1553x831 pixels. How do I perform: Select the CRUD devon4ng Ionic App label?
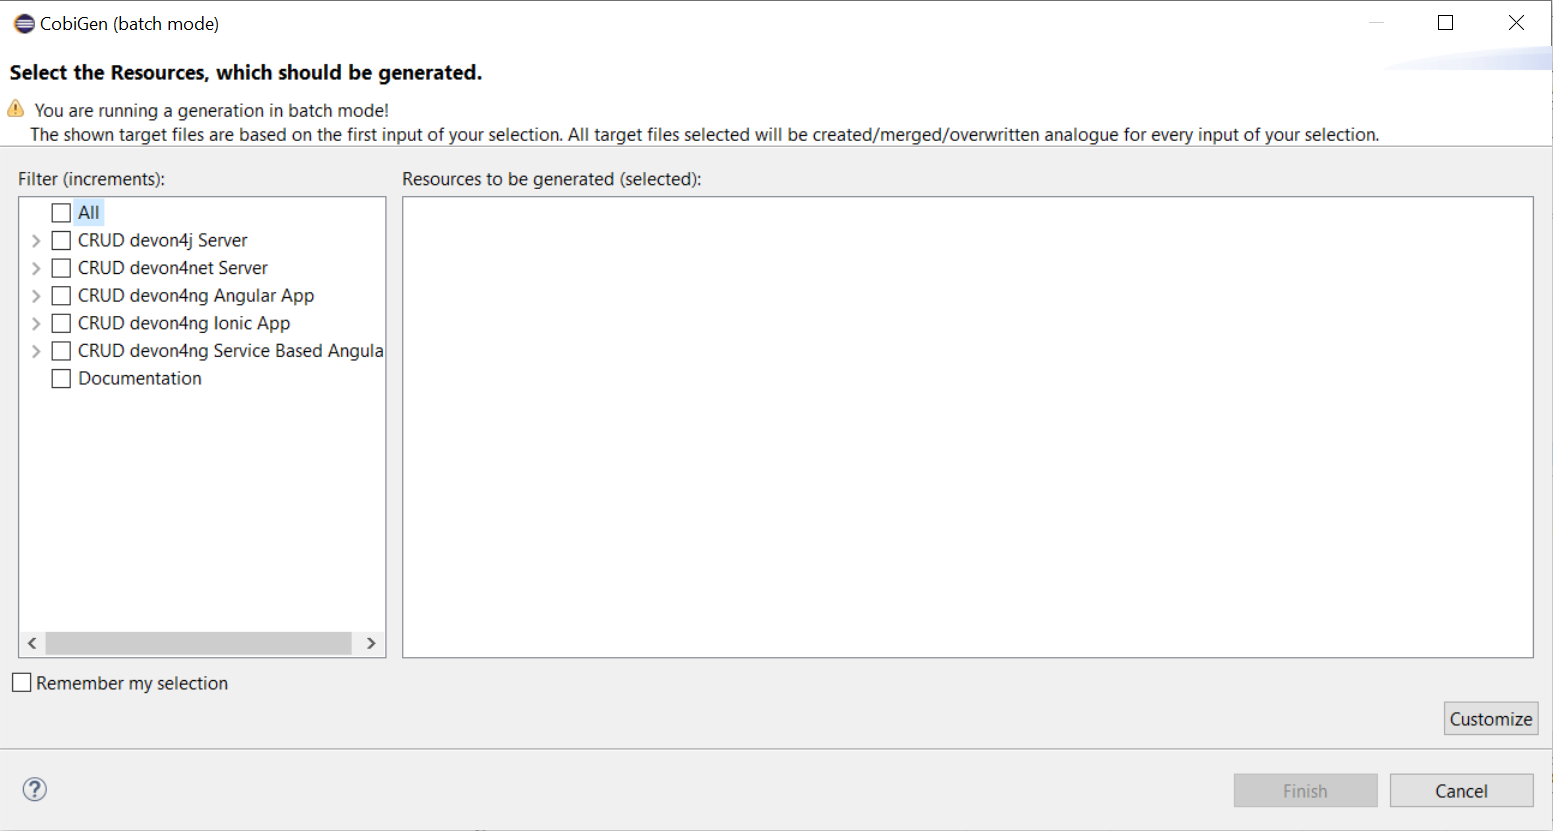184,324
